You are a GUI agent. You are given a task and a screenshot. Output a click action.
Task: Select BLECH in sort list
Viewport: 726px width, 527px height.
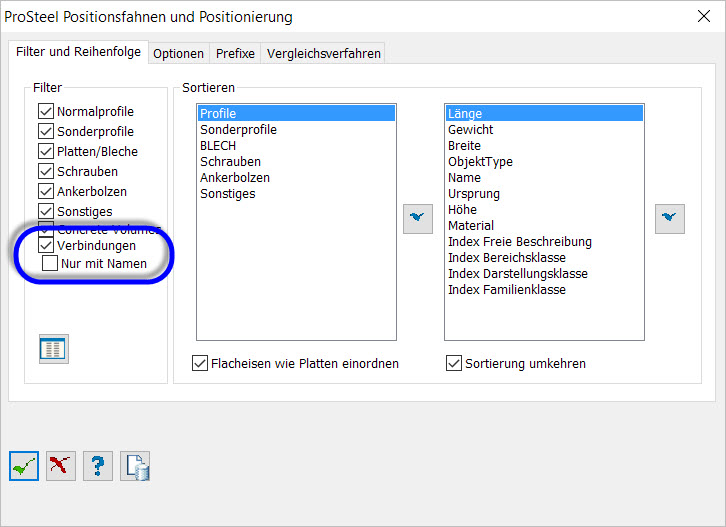coord(296,145)
